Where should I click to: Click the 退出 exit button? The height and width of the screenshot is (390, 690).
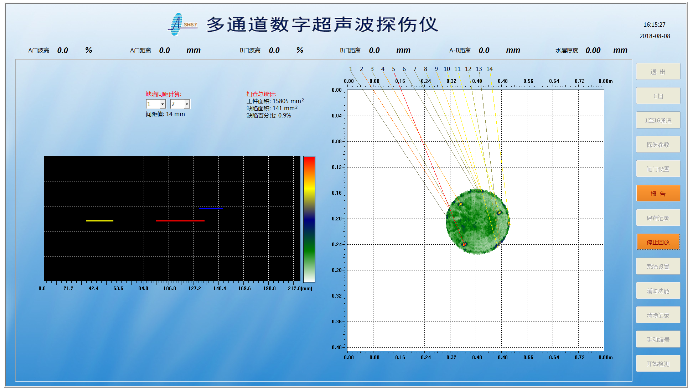click(658, 72)
